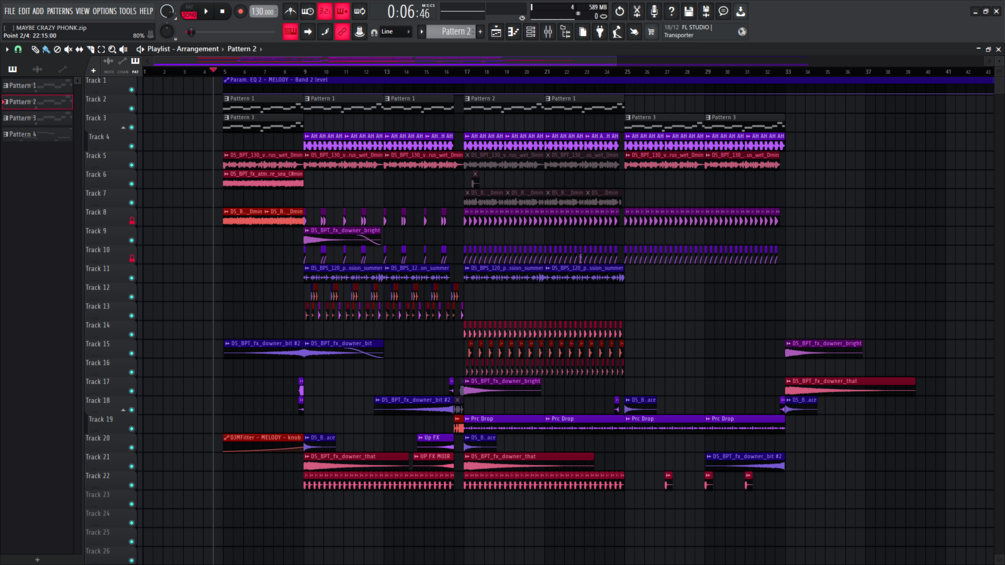
Task: Open the VIEW menu
Action: [83, 11]
